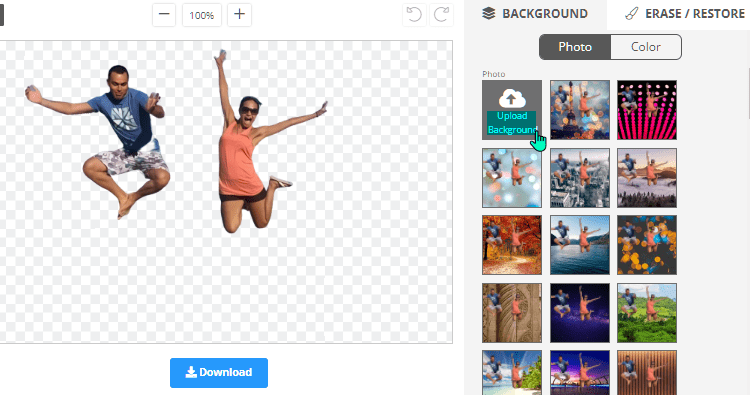Click the Upload Background tile
The height and width of the screenshot is (395, 750).
tap(512, 110)
